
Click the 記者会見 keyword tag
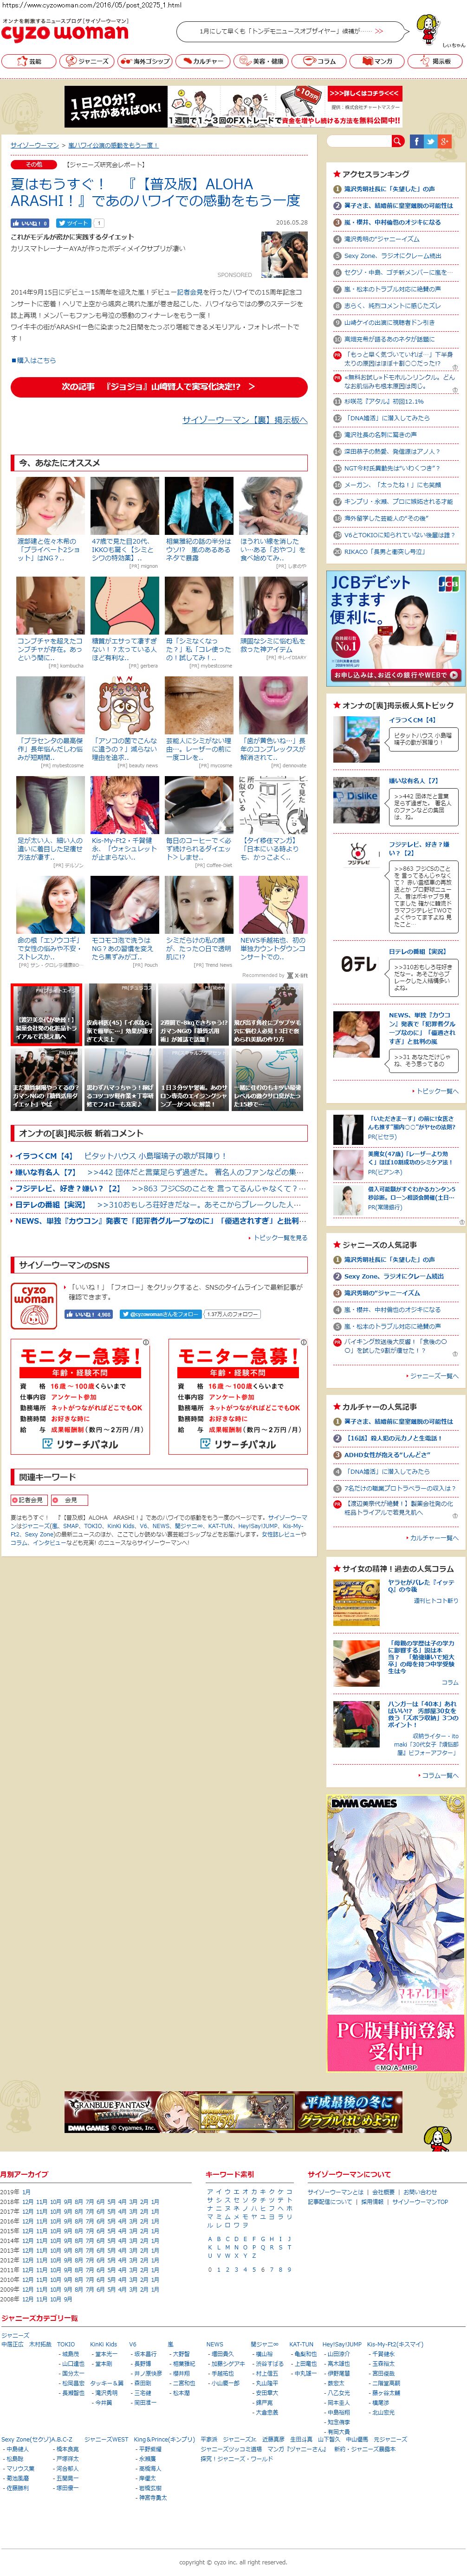pyautogui.click(x=29, y=1500)
